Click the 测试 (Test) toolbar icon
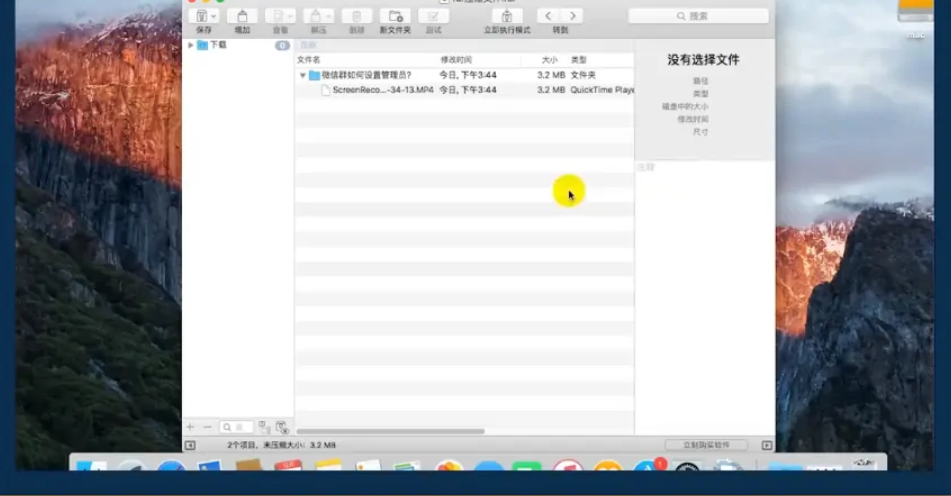The height and width of the screenshot is (496, 951). [433, 16]
